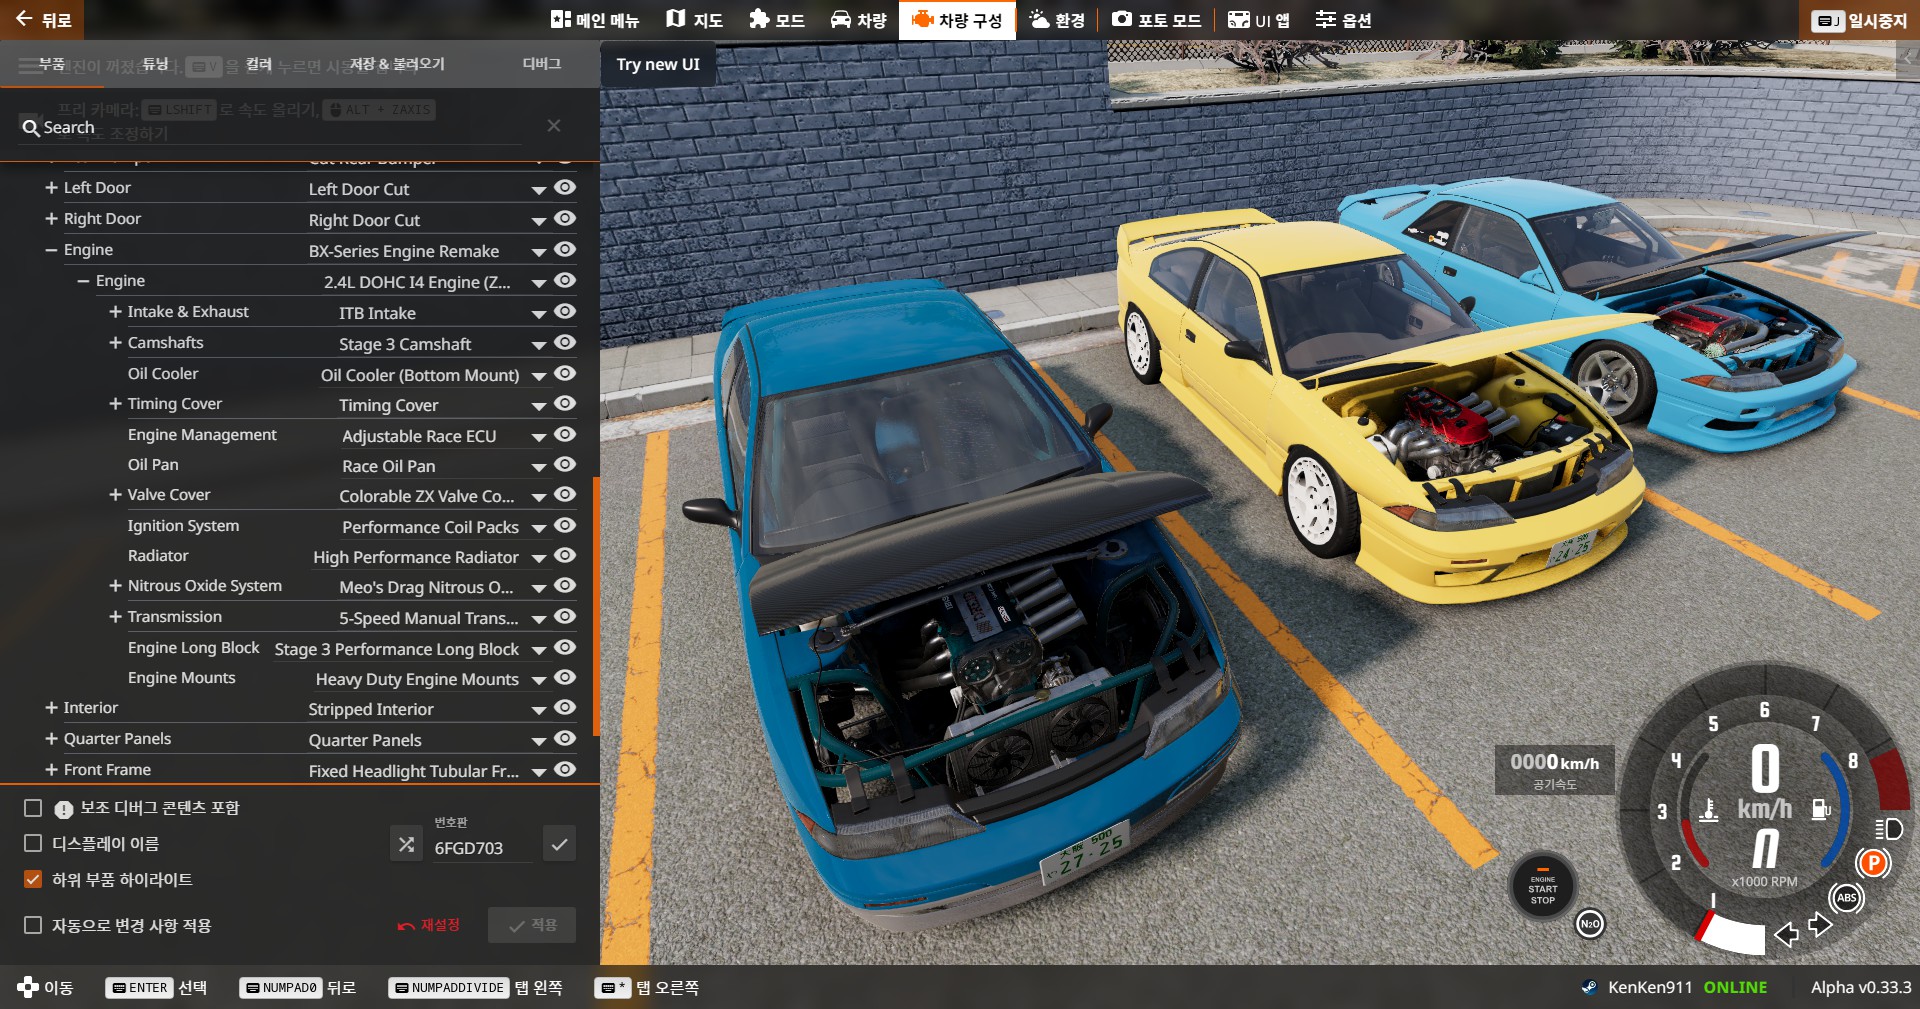Screen dimensions: 1920x1009
Task: Clear search with the X icon
Action: click(554, 126)
